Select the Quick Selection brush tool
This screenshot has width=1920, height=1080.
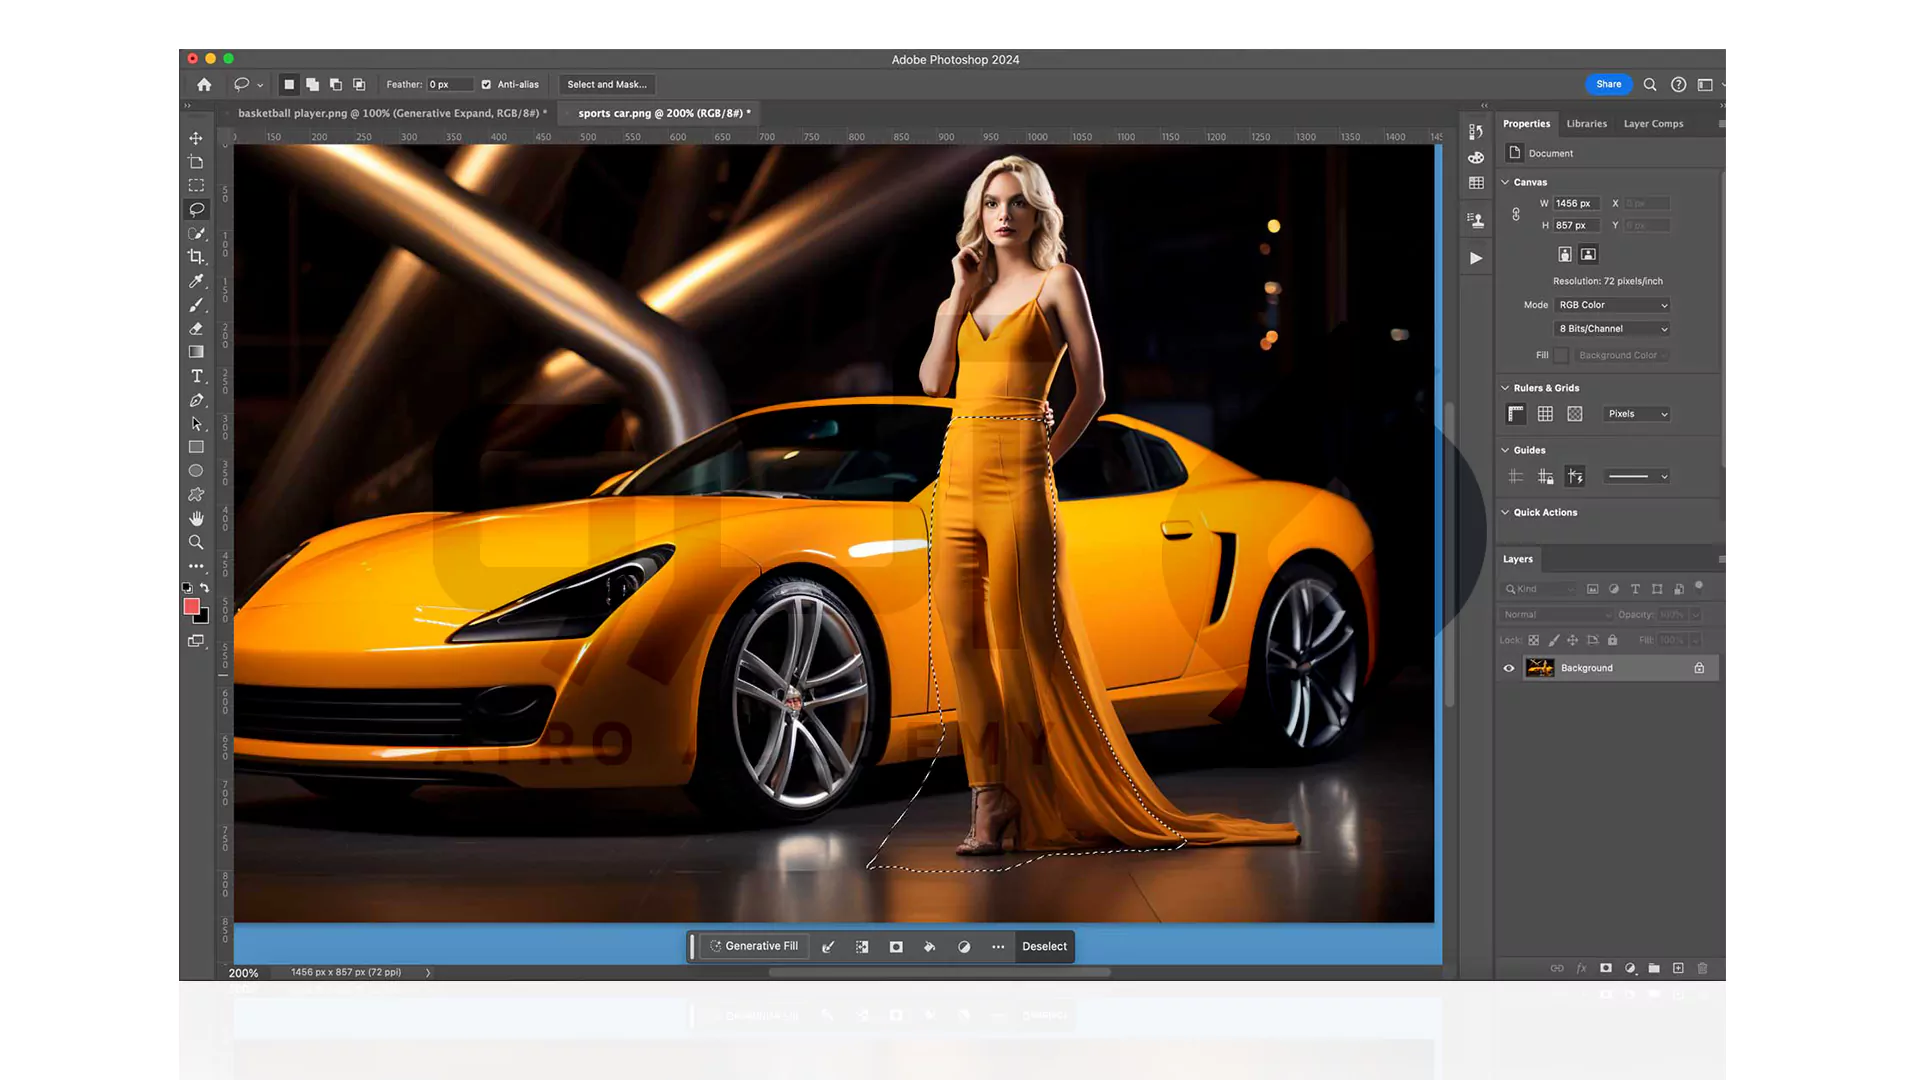pyautogui.click(x=196, y=234)
